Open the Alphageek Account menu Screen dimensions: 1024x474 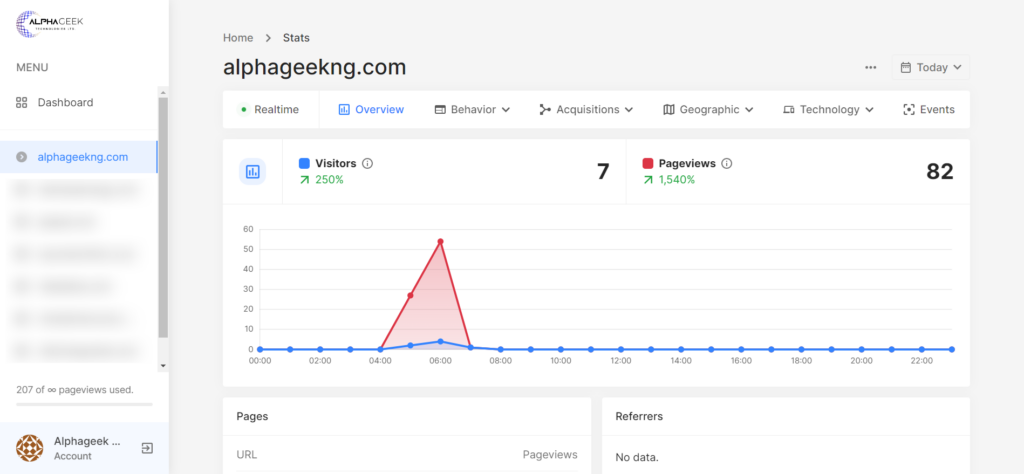88,449
